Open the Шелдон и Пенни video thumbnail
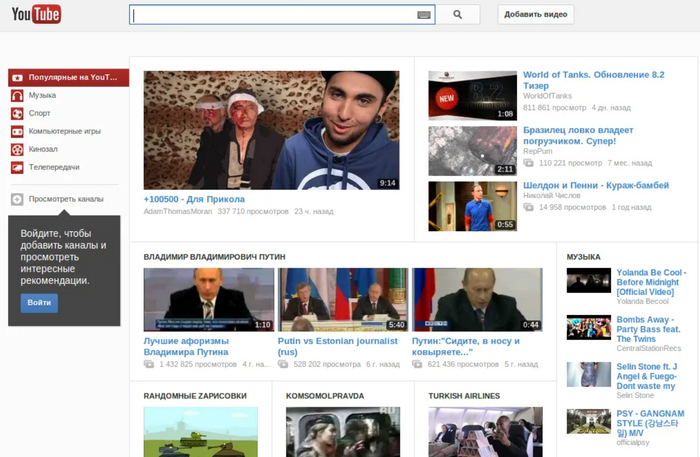Screen dimensions: 700x457 coord(473,206)
